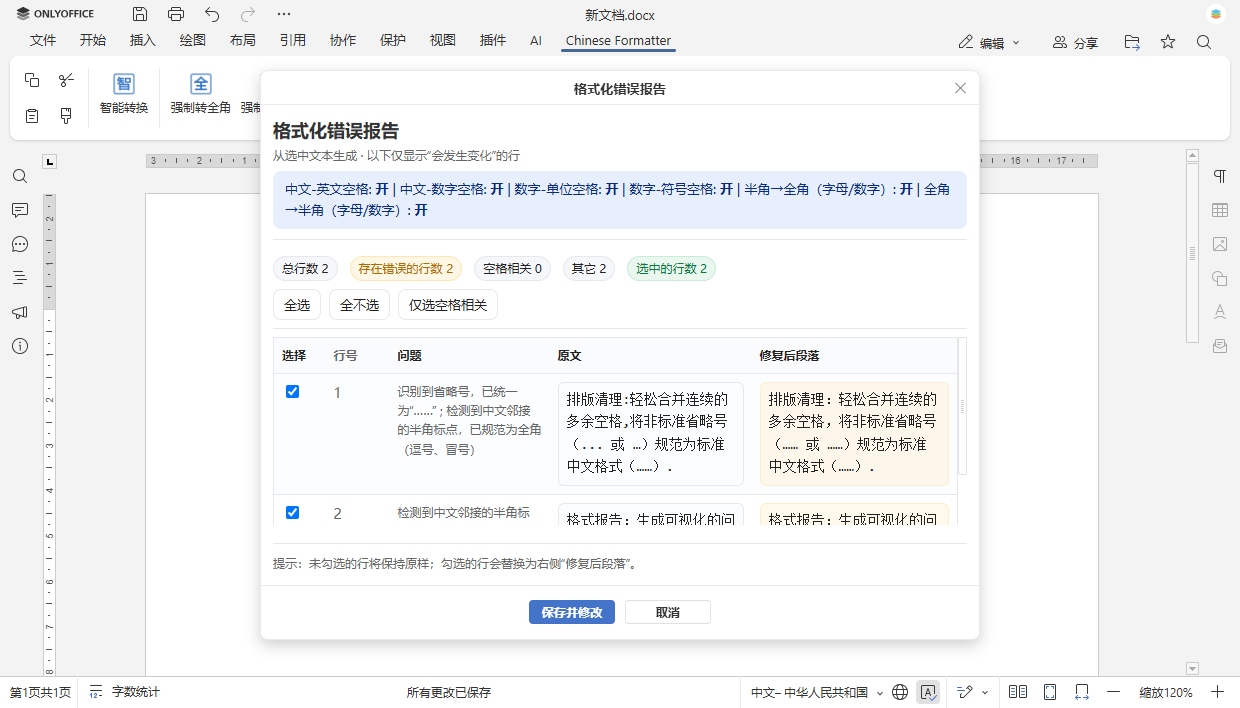This screenshot has width=1240, height=708.
Task: Click the 字数统计 word count
Action: pos(125,692)
